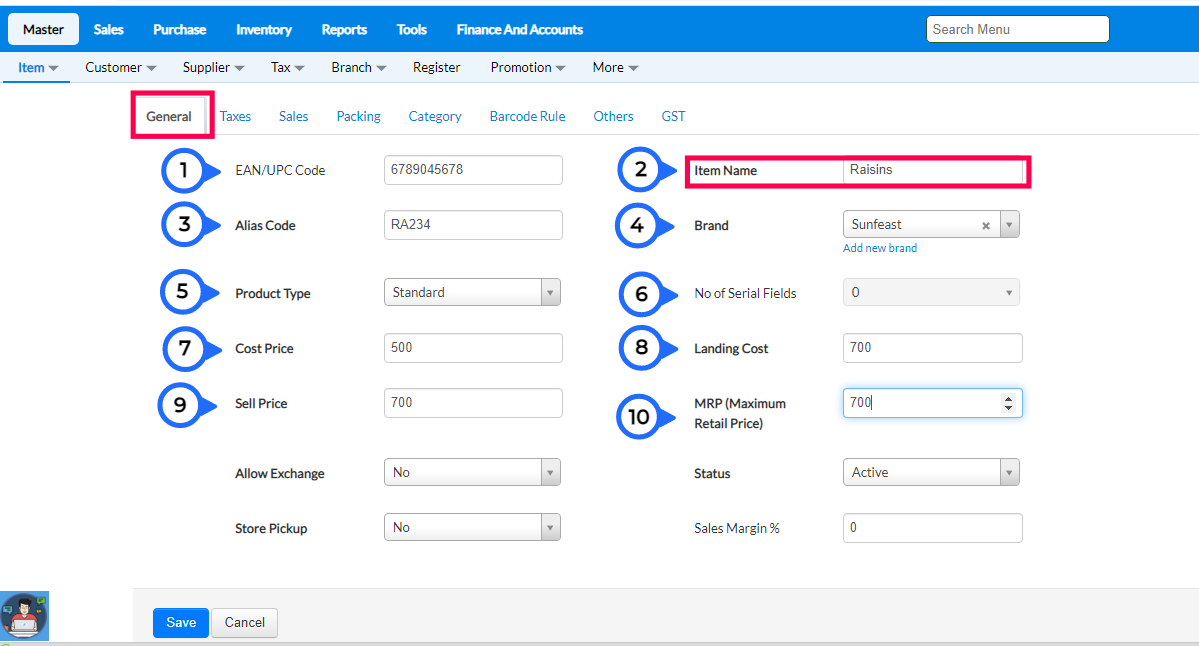The height and width of the screenshot is (646, 1199).
Task: Clear the Sunfeast brand selection
Action: (x=986, y=226)
